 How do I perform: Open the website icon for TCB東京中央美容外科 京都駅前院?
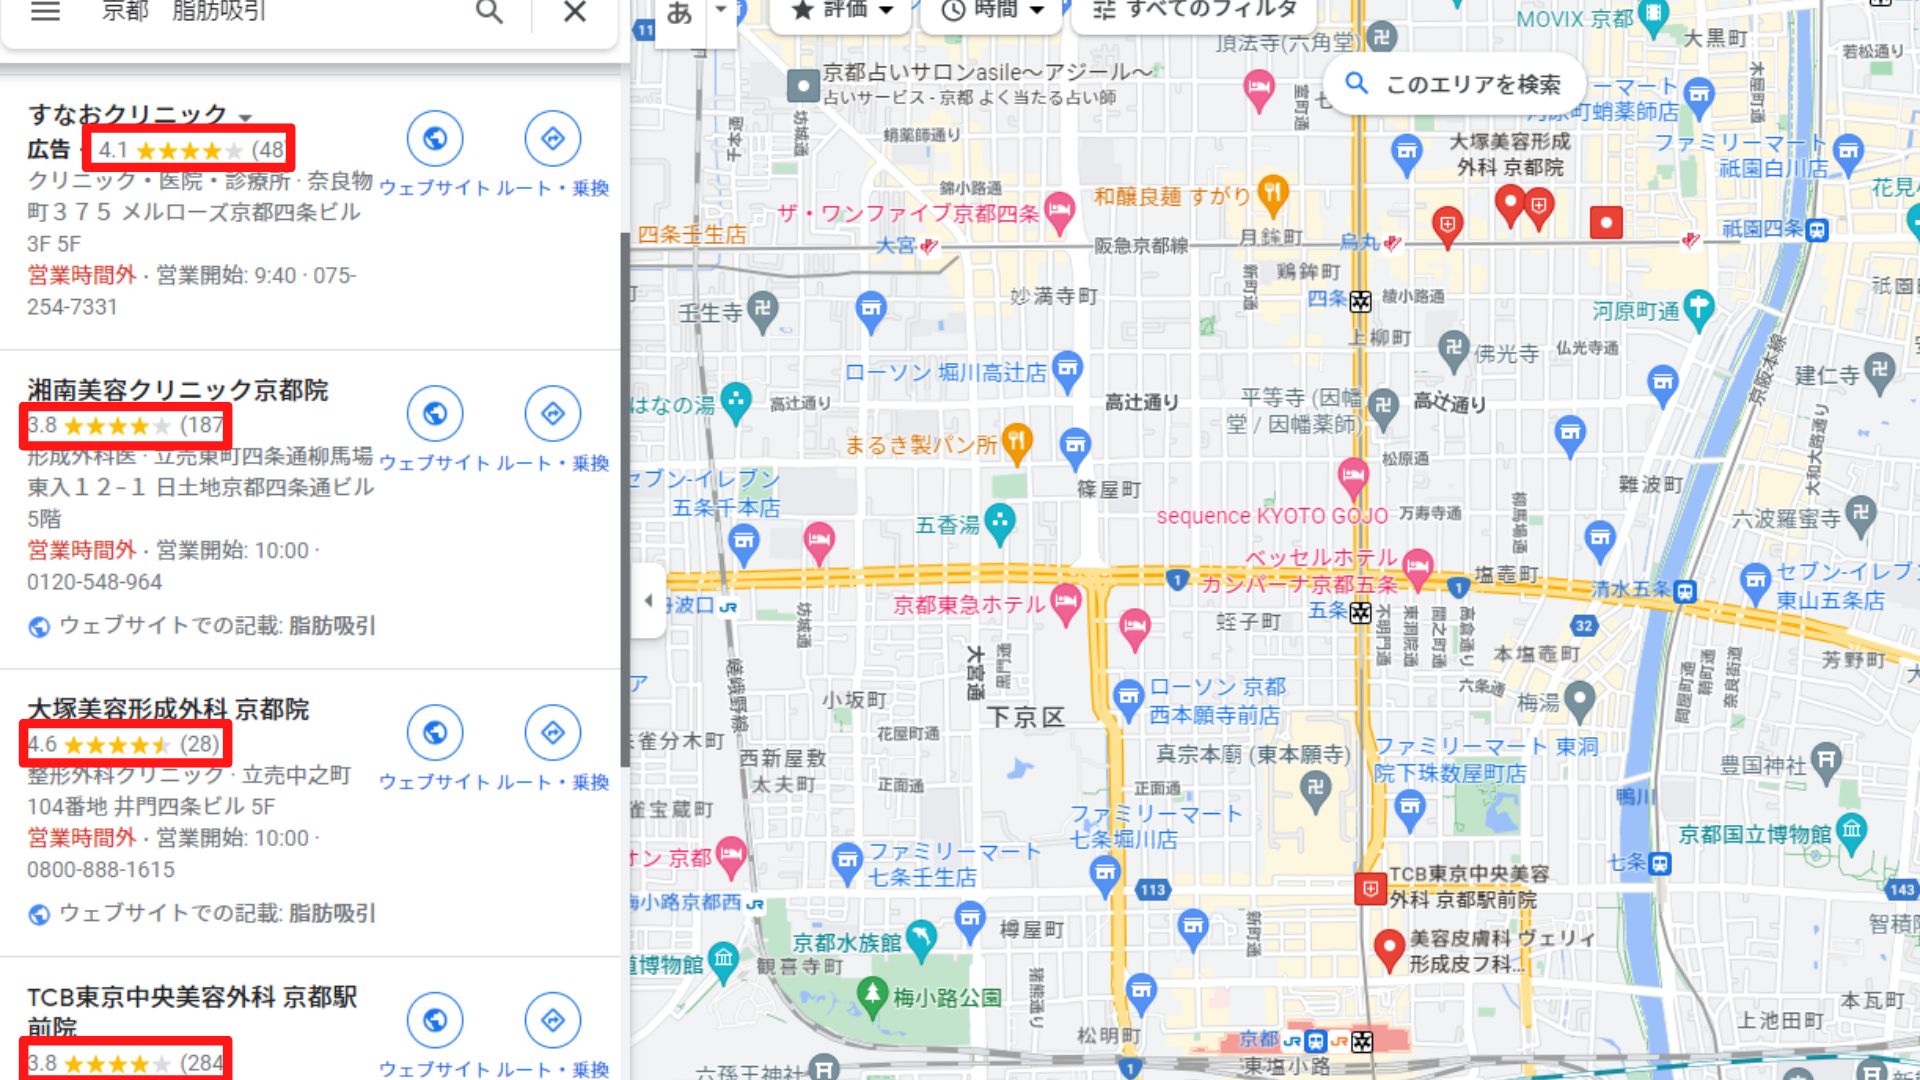(x=435, y=1020)
